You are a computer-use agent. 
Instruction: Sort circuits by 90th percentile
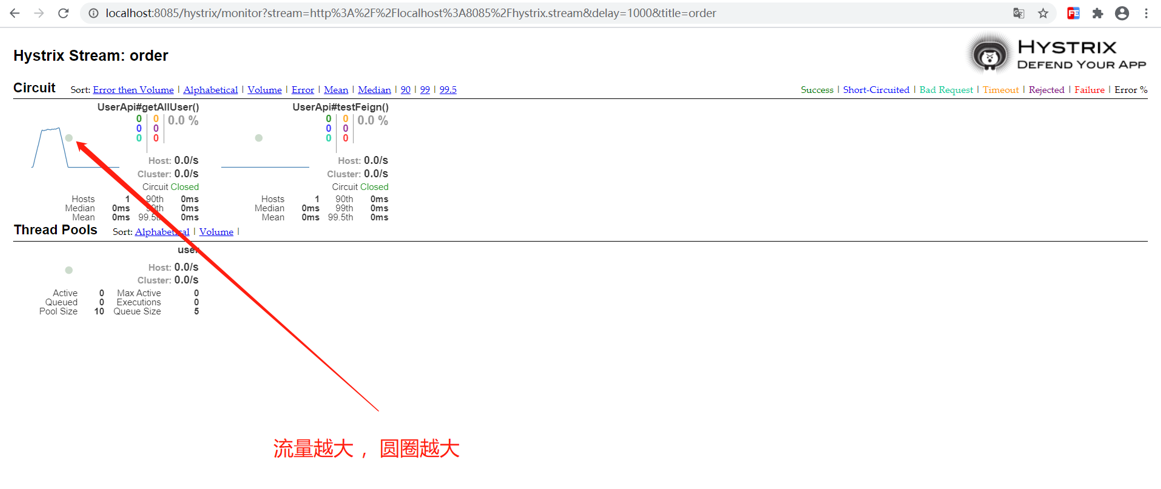(406, 90)
